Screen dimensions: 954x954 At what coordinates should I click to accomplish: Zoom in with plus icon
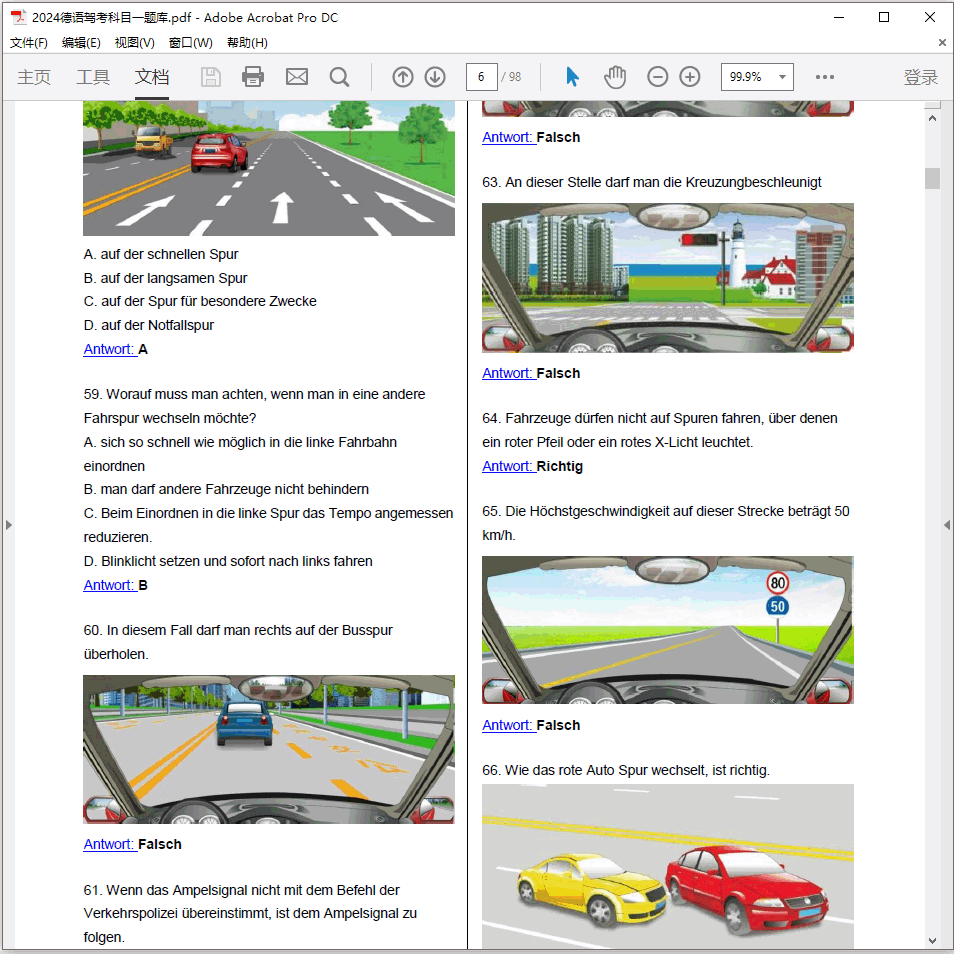(x=690, y=77)
